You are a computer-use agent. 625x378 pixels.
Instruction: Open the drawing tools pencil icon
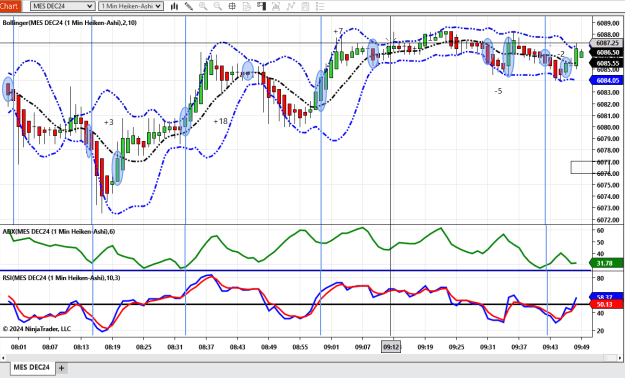pos(189,6)
